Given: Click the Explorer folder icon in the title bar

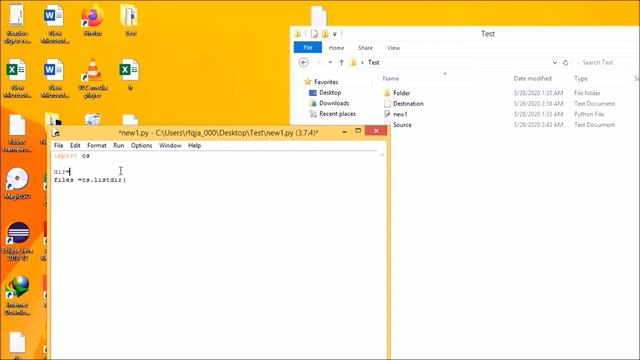Looking at the screenshot, I should (298, 34).
